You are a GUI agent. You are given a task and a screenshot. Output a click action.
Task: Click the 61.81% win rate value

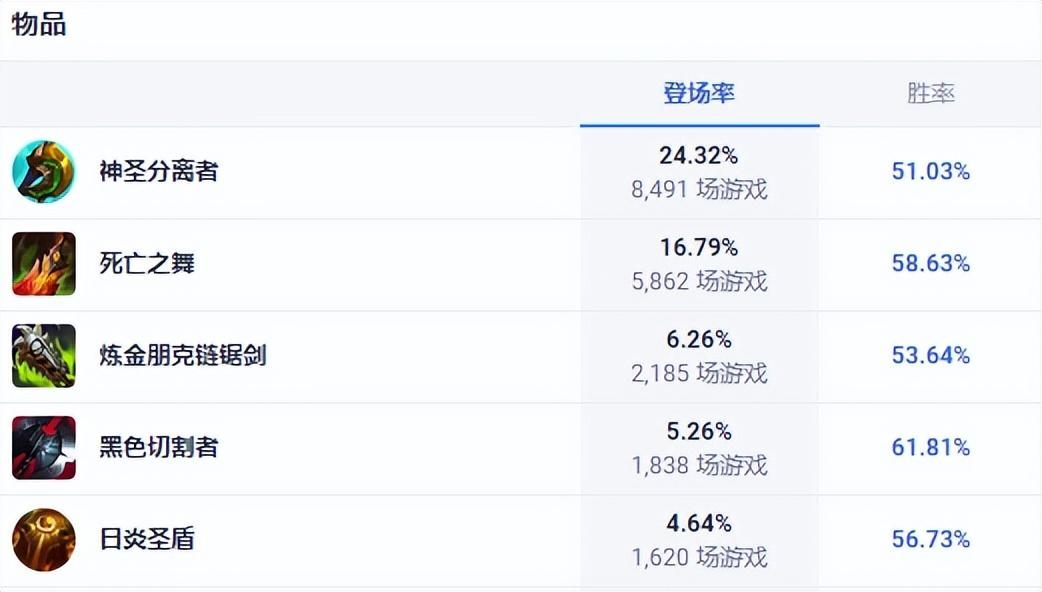tap(930, 448)
